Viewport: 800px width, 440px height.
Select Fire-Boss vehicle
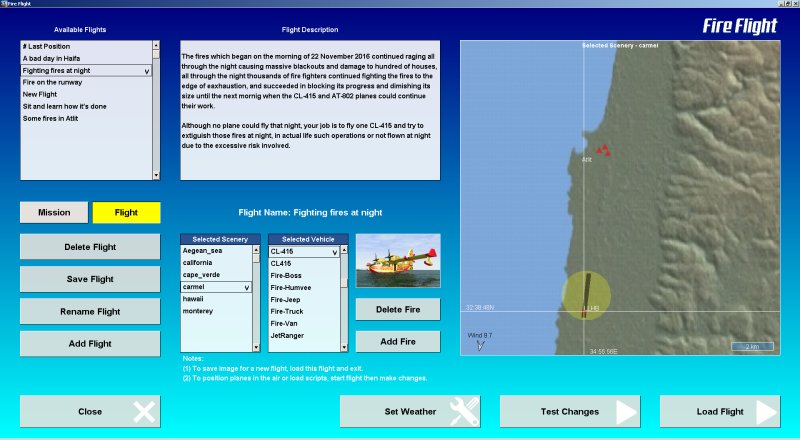[x=304, y=276]
